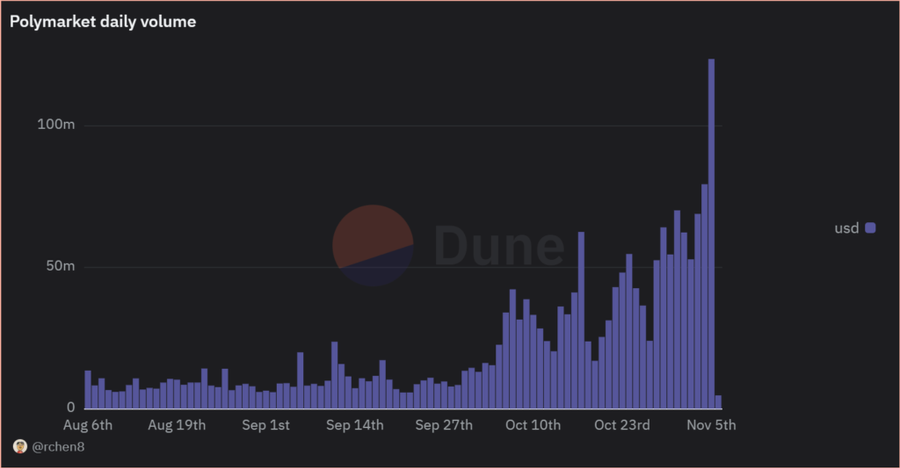Image resolution: width=900 pixels, height=468 pixels.
Task: Click the 50m y-axis label
Action: pos(60,266)
